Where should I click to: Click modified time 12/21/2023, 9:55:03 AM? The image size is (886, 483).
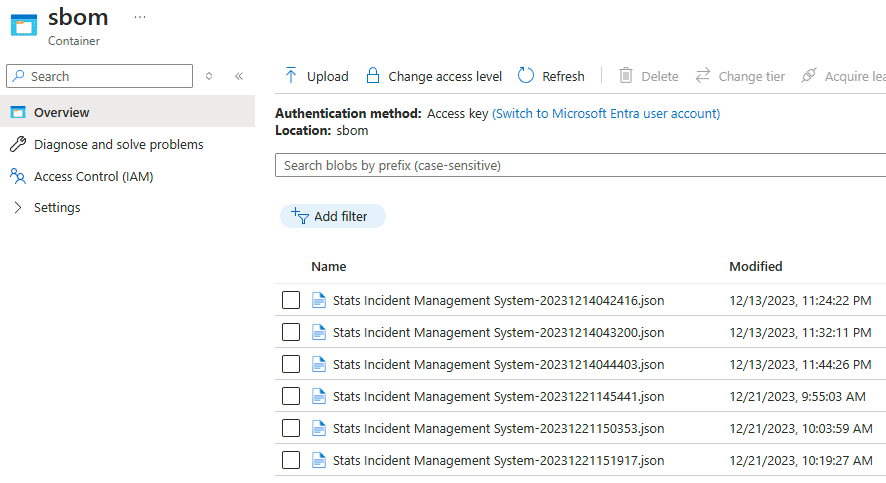[797, 397]
